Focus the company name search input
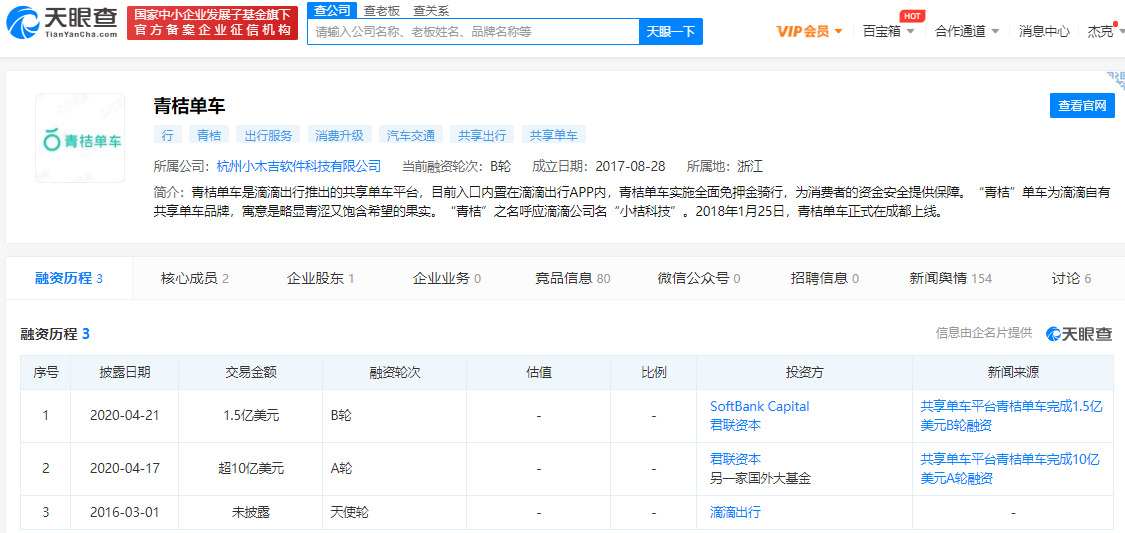 [x=473, y=32]
